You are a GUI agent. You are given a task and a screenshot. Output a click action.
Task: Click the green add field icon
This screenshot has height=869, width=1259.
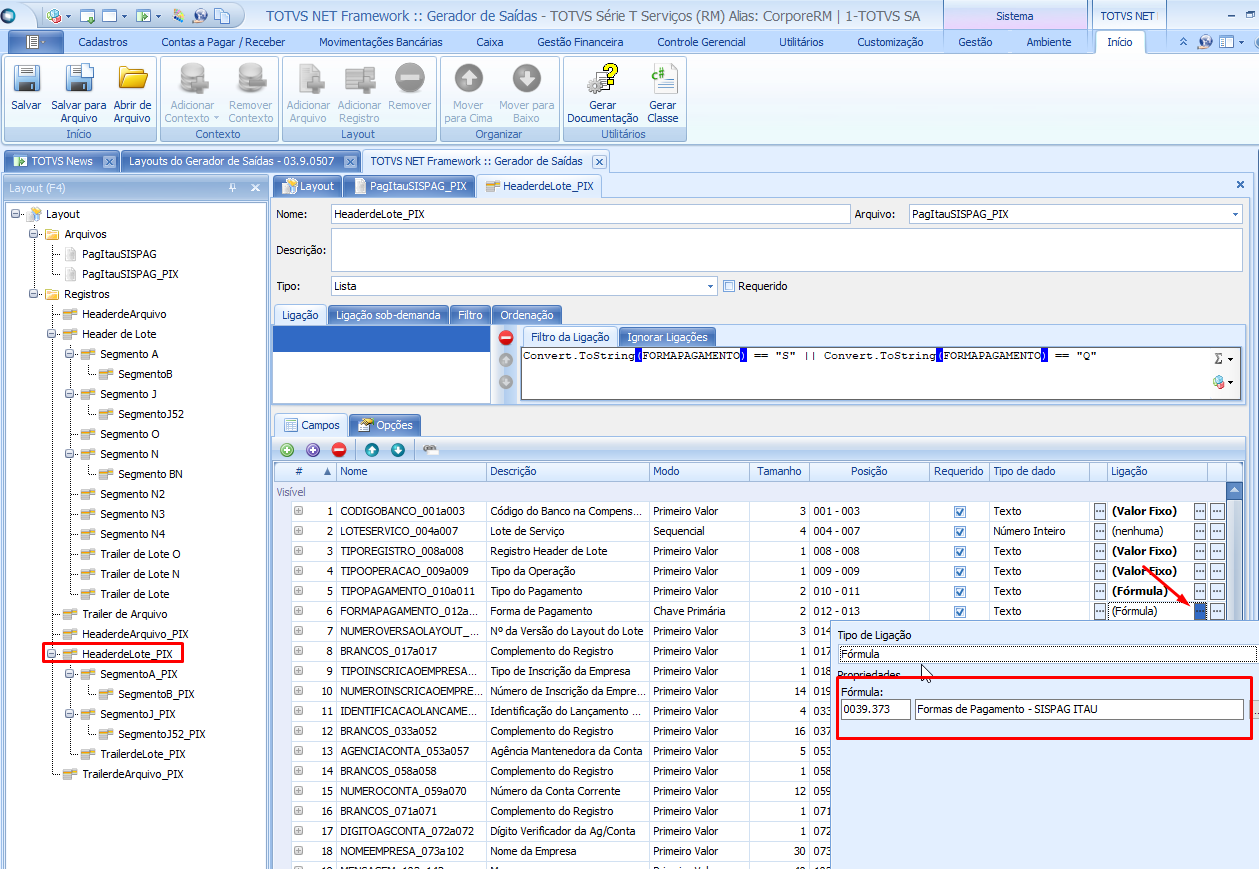(287, 450)
